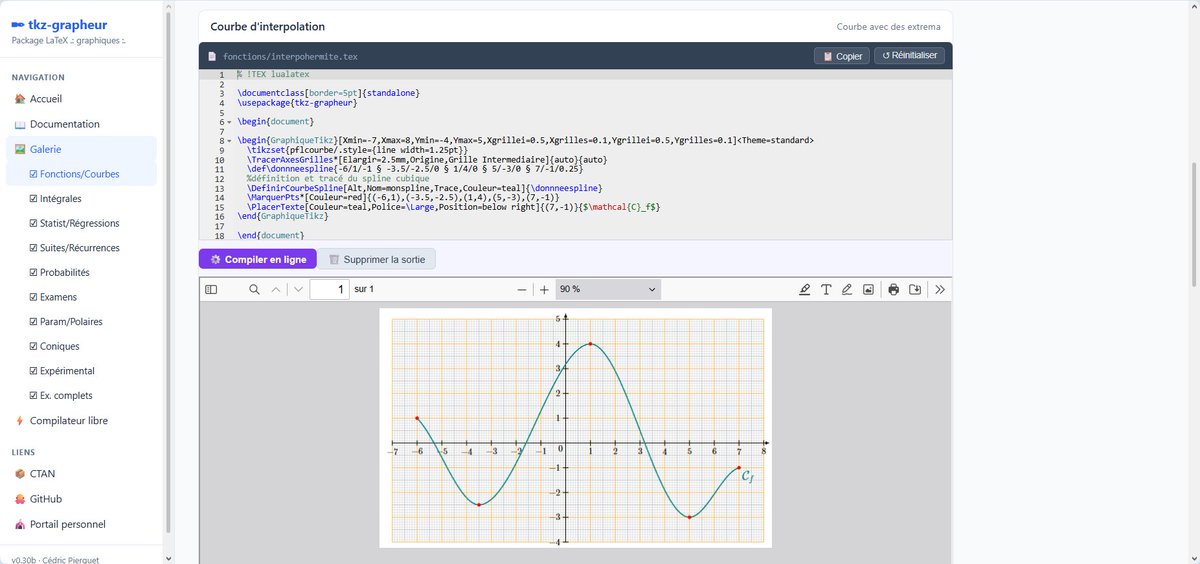Click the 'Courbe avec des extrema' caption
The height and width of the screenshot is (564, 1200).
(888, 27)
